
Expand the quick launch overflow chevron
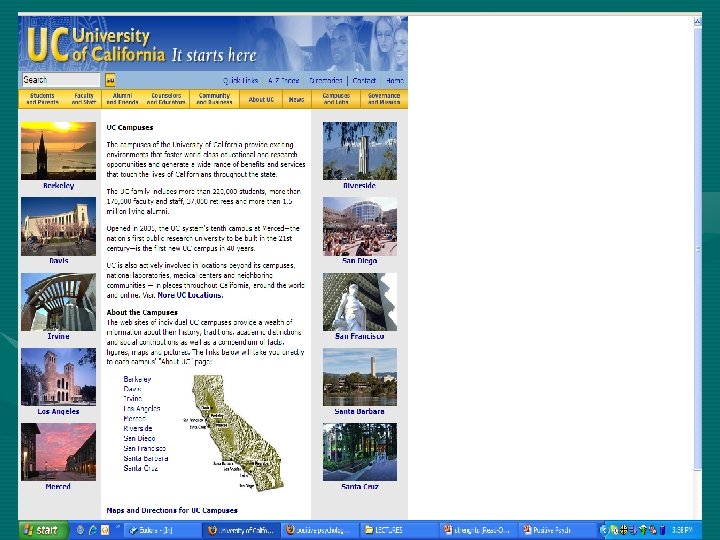(118, 527)
